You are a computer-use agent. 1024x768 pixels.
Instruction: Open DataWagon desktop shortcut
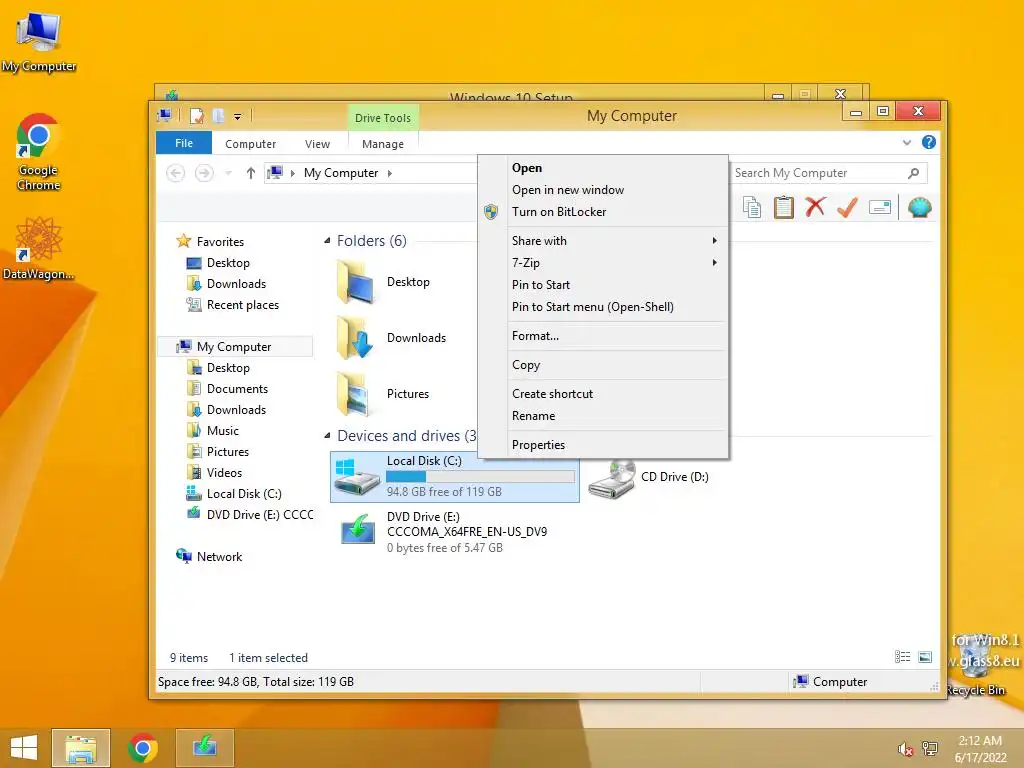(38, 249)
